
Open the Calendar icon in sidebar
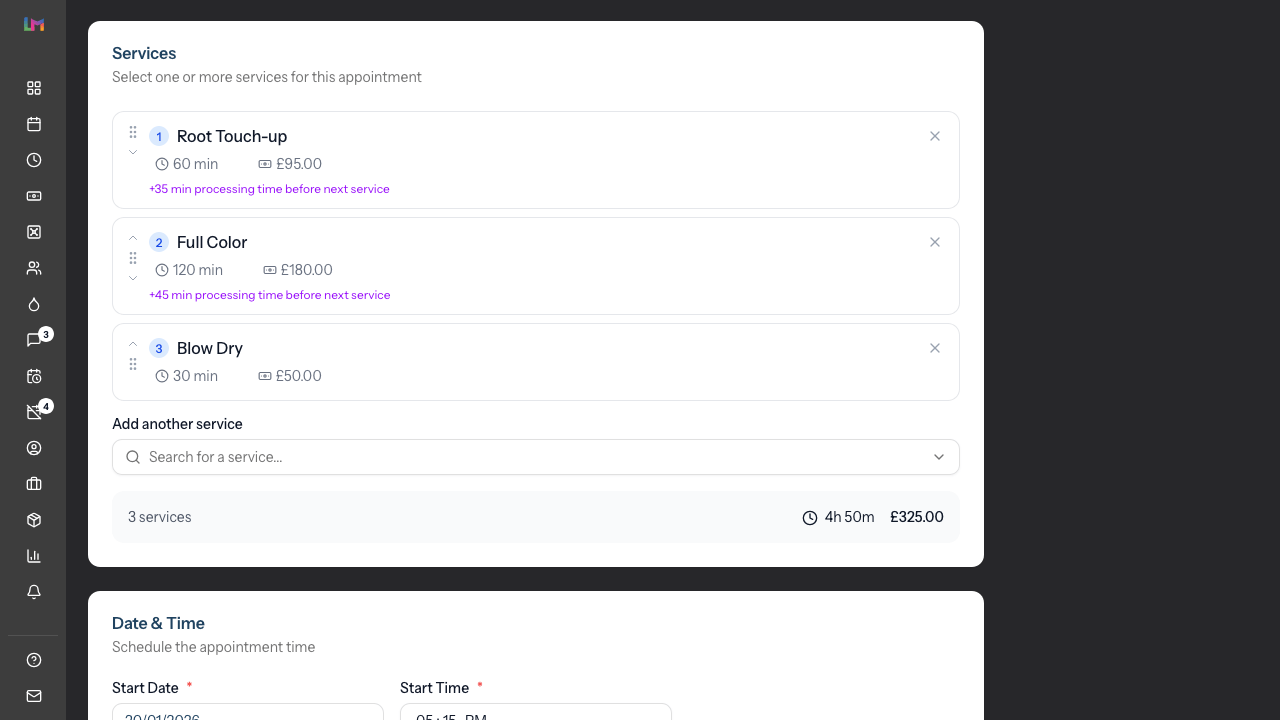pyautogui.click(x=33, y=124)
